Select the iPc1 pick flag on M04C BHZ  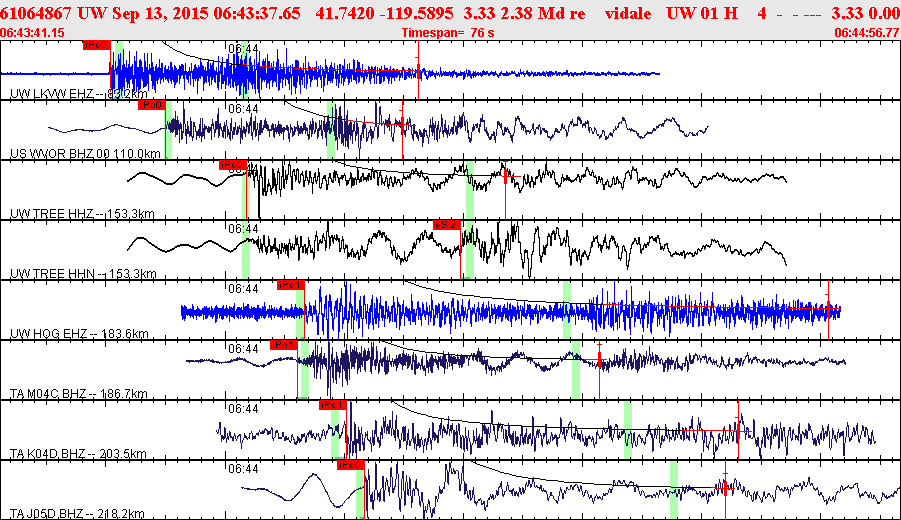pos(283,345)
